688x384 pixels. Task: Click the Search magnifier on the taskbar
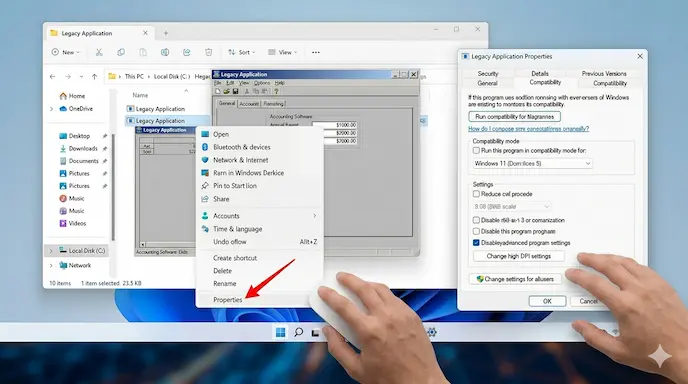[x=298, y=332]
